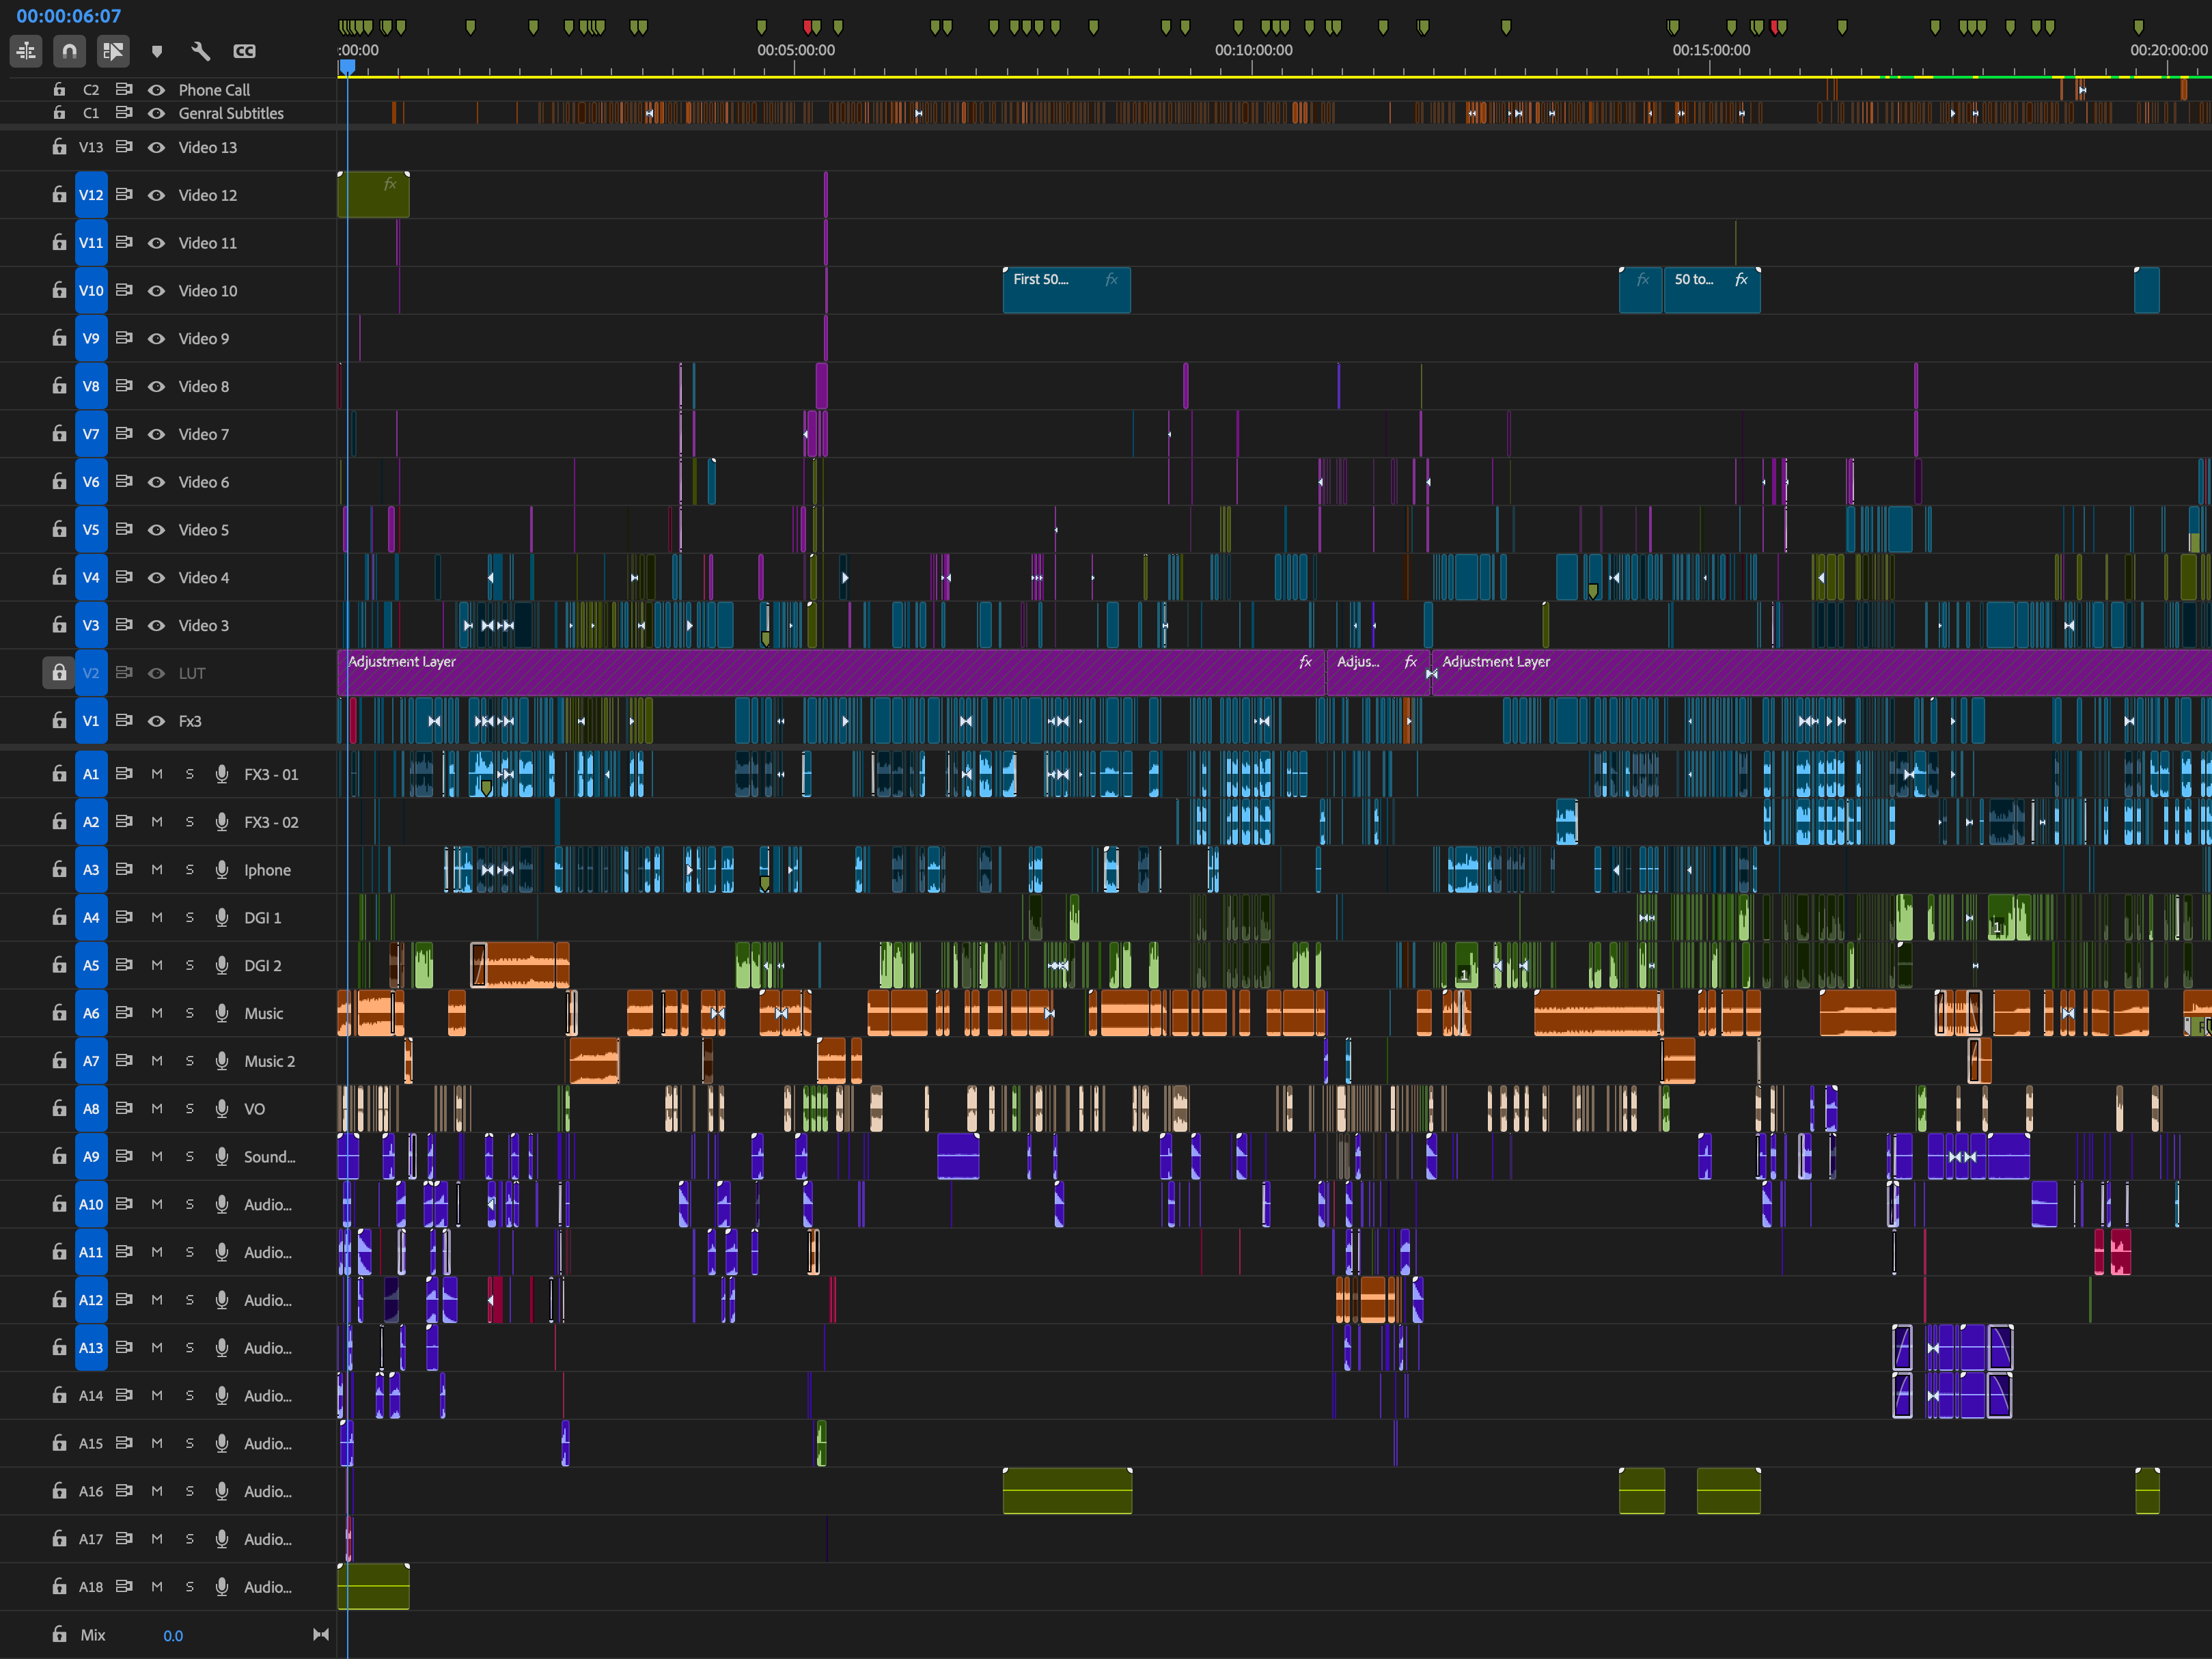2212x1659 pixels.
Task: Click the Mix track go-to-keyframe arrow
Action: pyautogui.click(x=320, y=1635)
